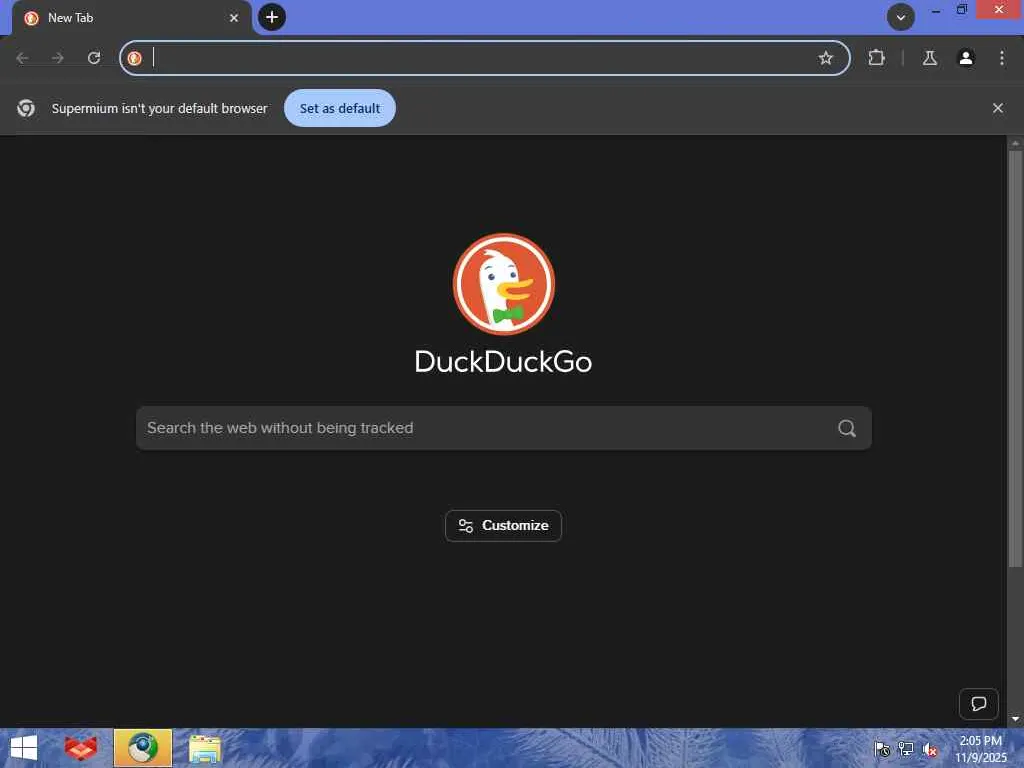Click the "Supermium isn't your default browser" text

pos(159,108)
